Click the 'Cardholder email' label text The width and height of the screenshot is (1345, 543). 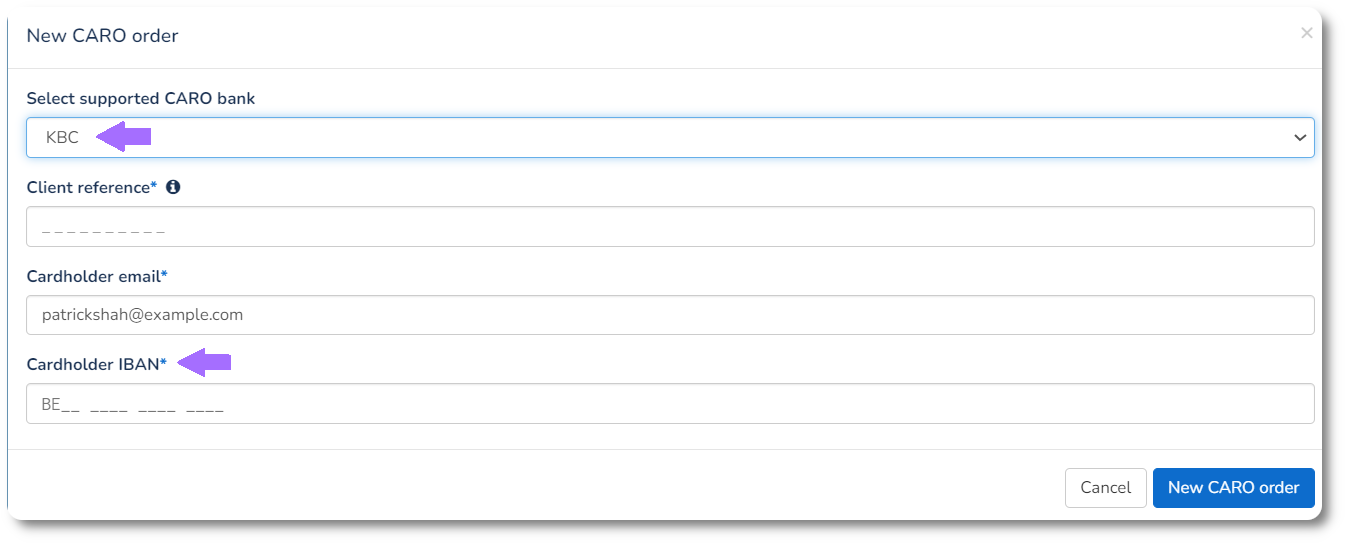click(92, 276)
